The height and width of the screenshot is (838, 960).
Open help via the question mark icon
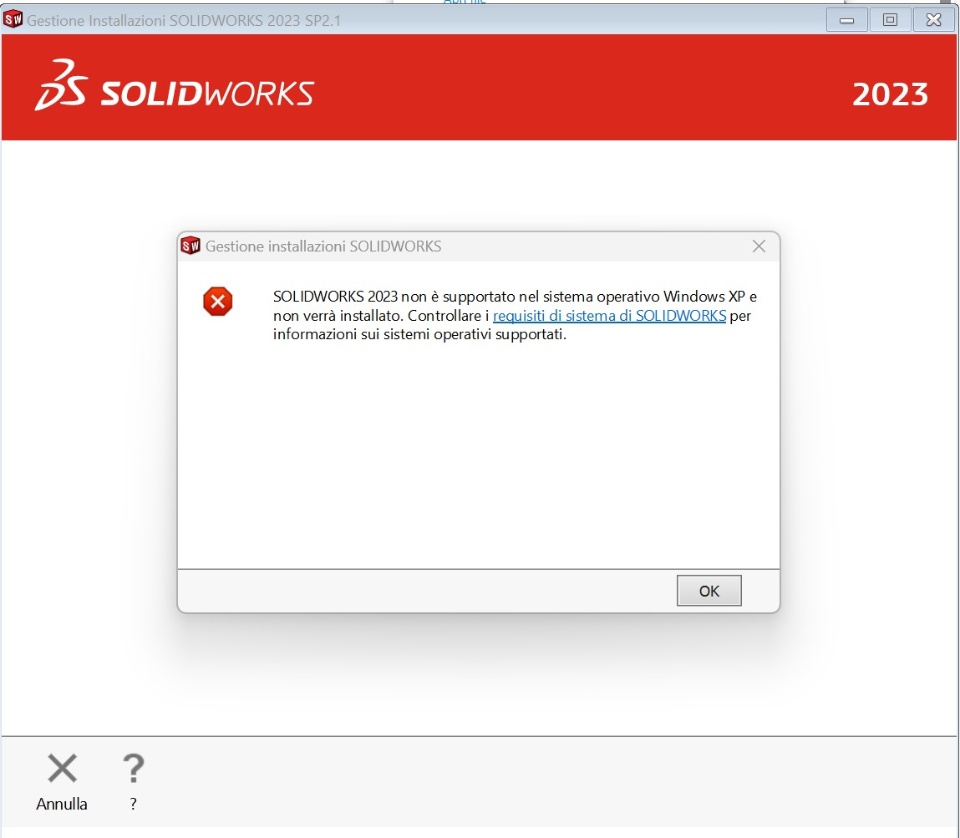[133, 782]
